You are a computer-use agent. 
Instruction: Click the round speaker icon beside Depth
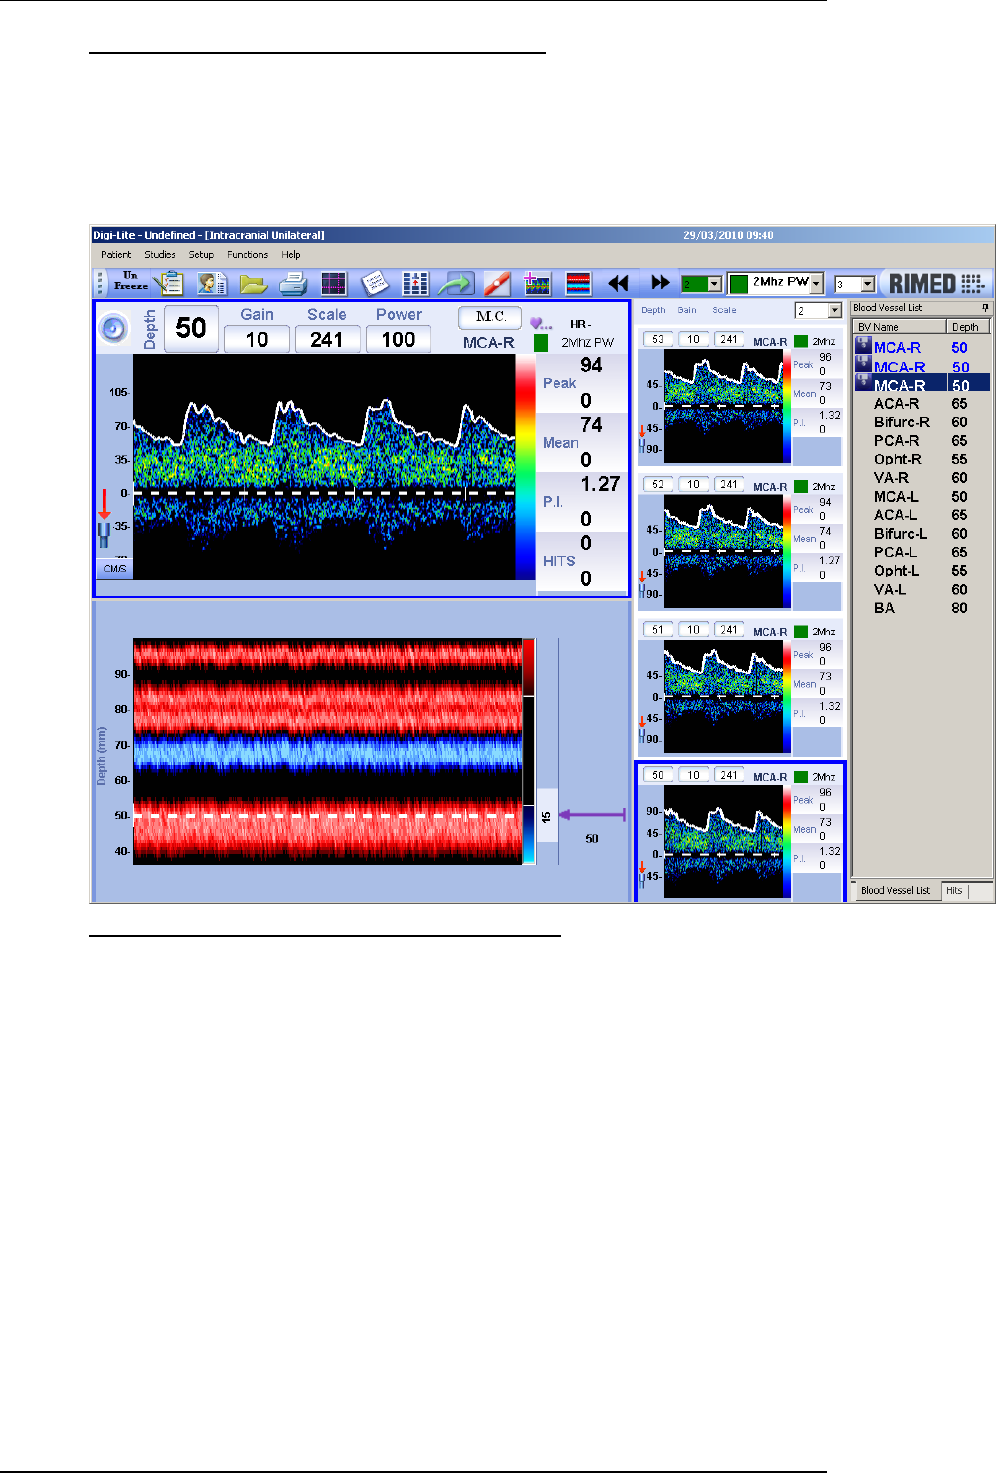114,328
